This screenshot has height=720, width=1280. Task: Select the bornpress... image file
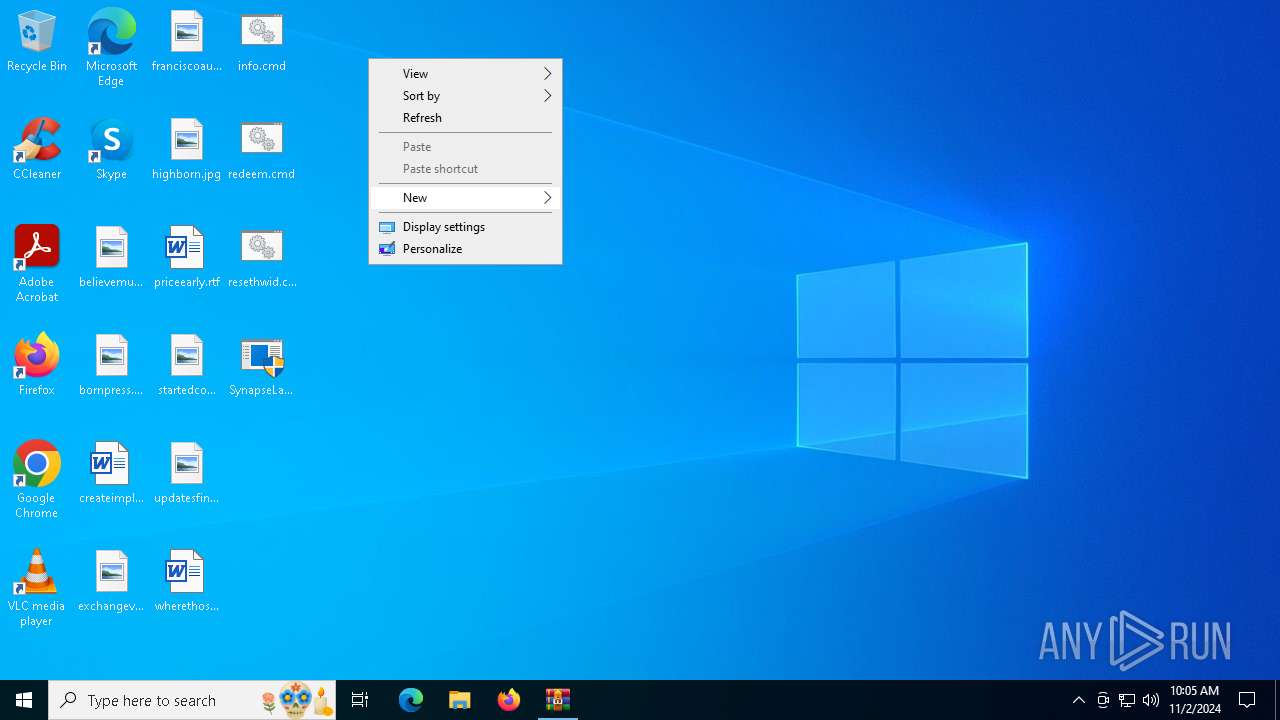point(111,365)
